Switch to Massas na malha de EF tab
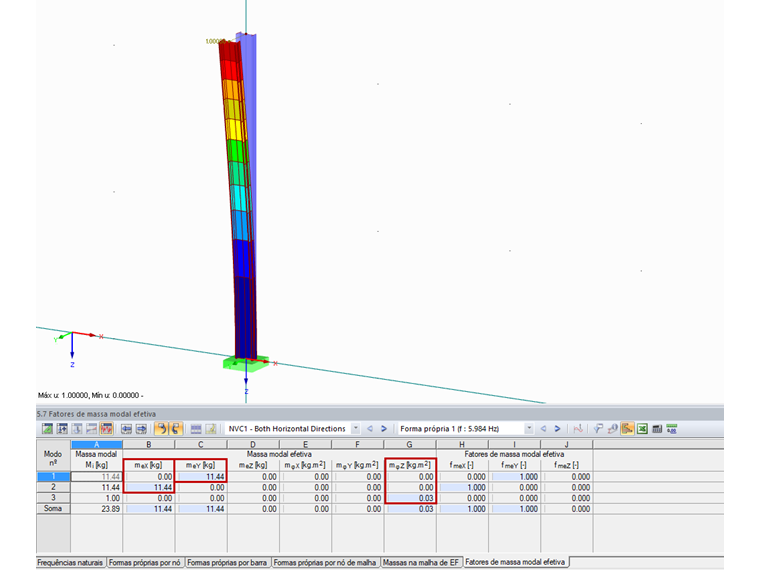The height and width of the screenshot is (570, 760). tap(421, 562)
